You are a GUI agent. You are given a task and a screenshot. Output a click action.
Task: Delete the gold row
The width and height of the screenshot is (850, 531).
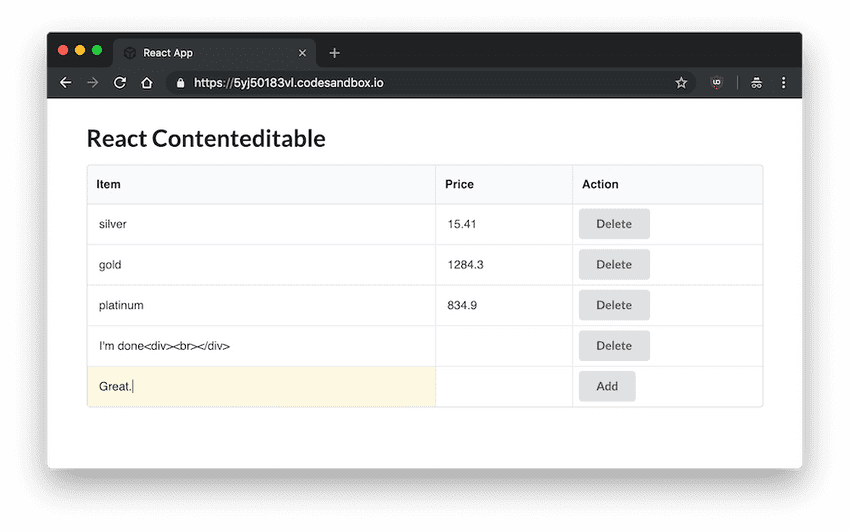pos(613,265)
